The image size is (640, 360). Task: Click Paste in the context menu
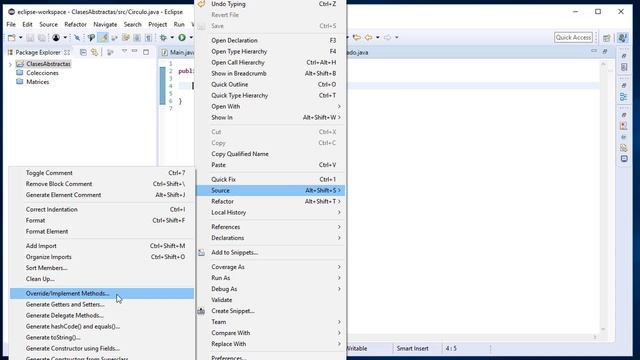pyautogui.click(x=271, y=165)
